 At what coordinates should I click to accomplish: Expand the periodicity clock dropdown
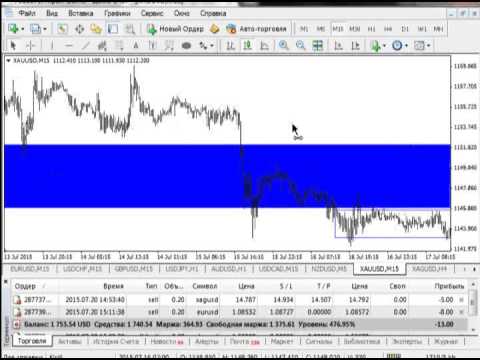pyautogui.click(x=406, y=46)
